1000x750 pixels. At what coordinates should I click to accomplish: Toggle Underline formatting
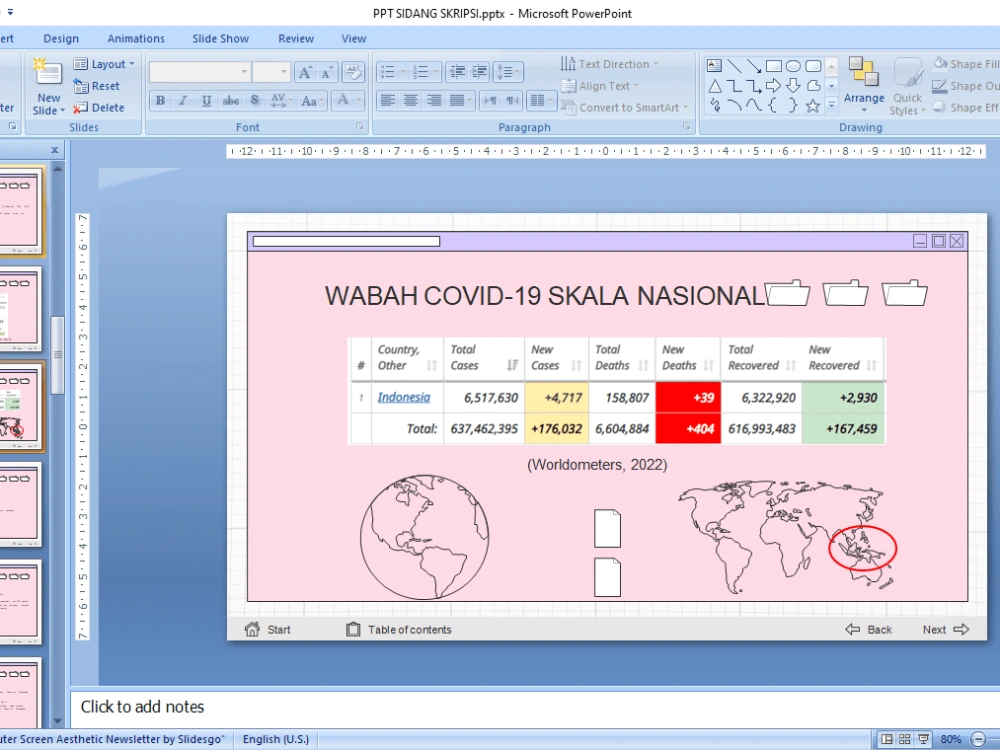(x=206, y=100)
